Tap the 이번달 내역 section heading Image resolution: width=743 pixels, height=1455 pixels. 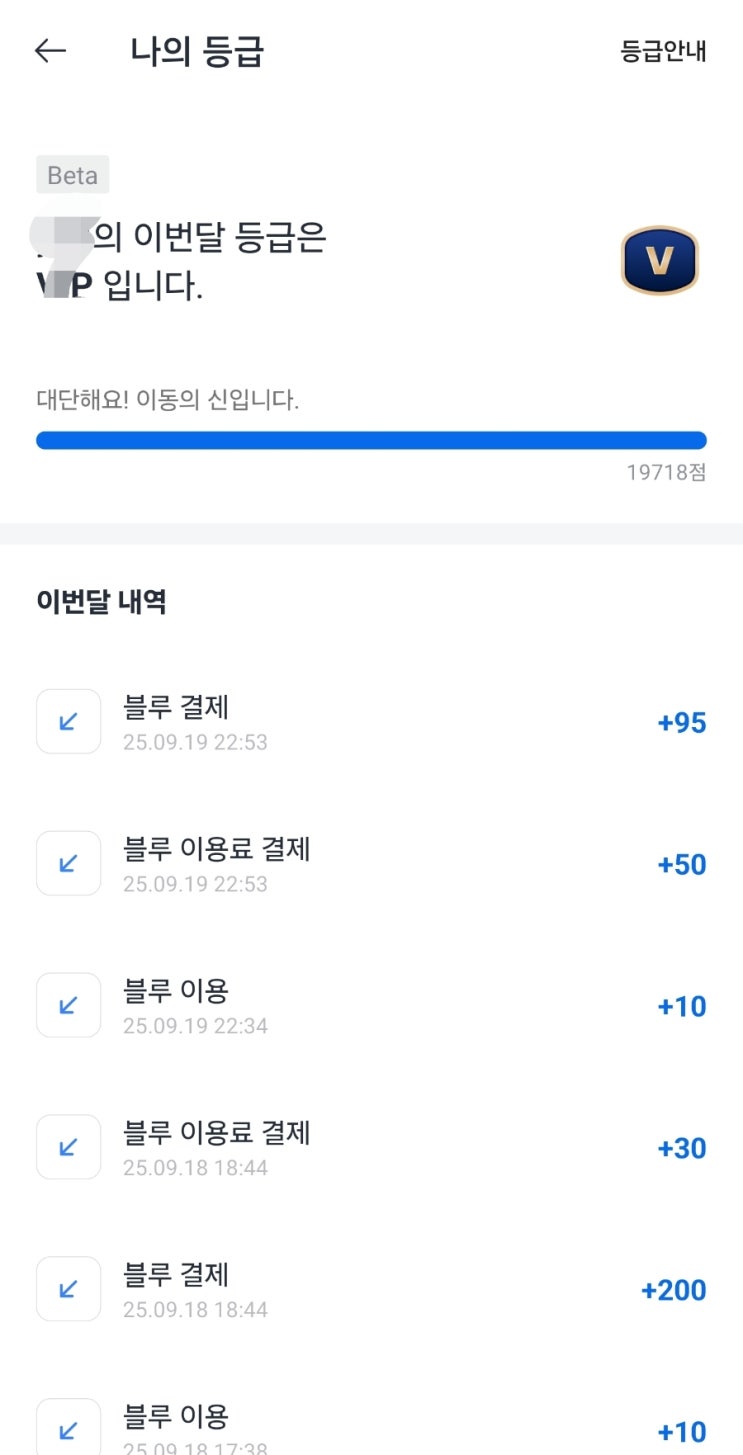[101, 602]
